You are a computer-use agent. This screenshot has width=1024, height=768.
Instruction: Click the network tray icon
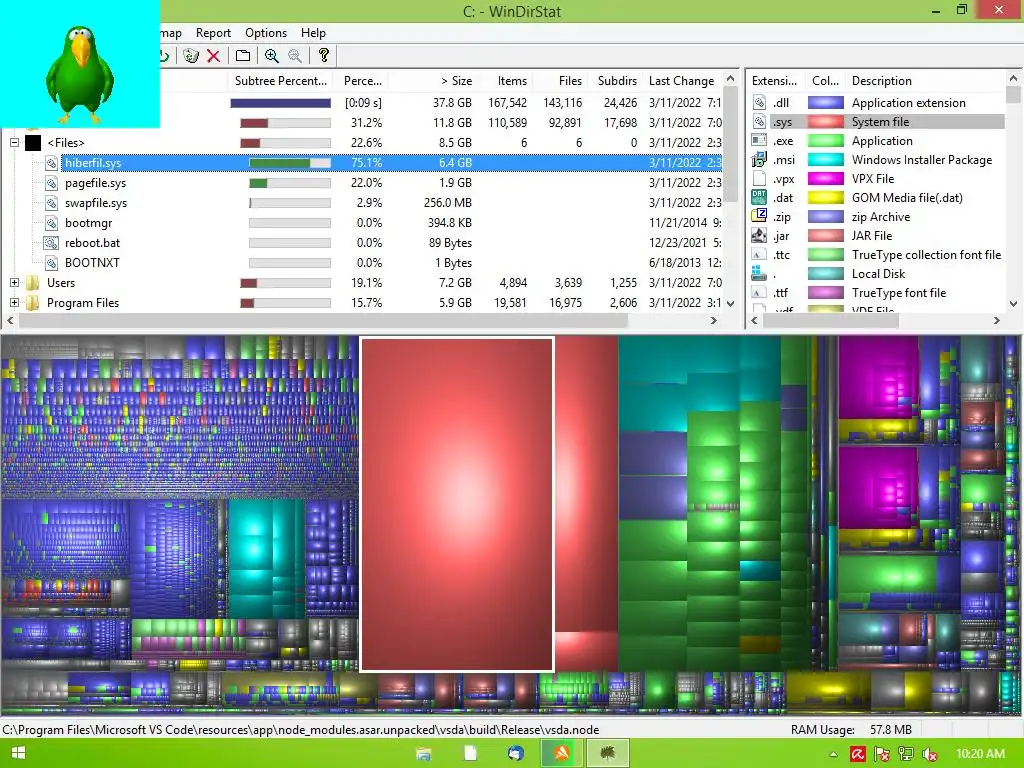pyautogui.click(x=906, y=754)
